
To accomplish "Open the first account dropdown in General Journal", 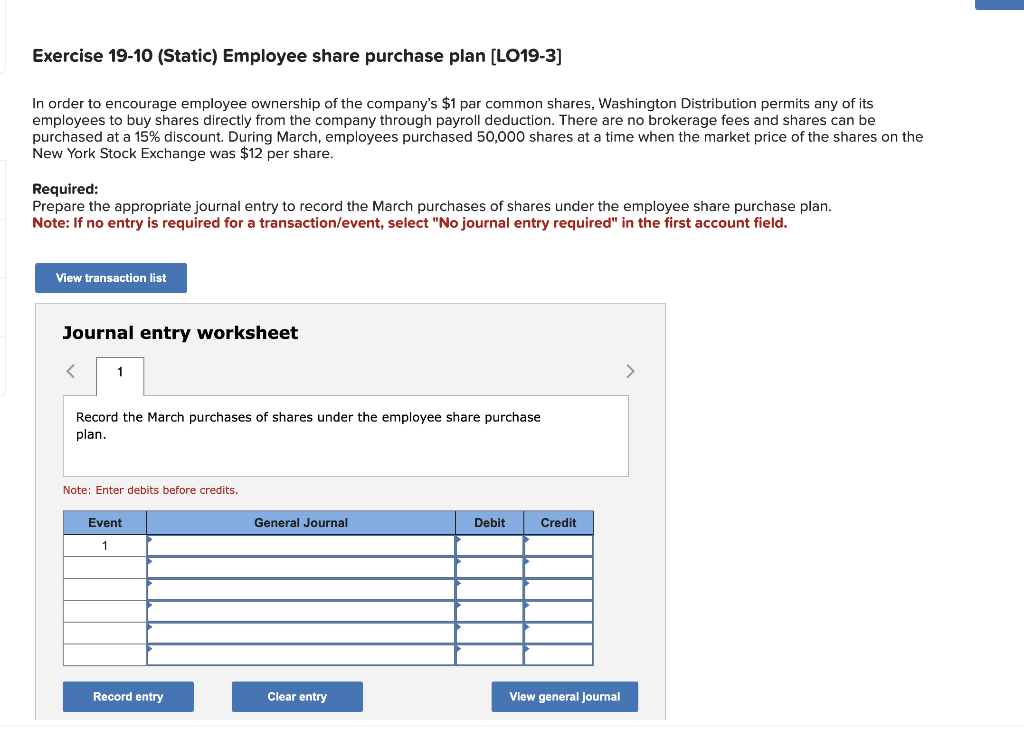I will [x=300, y=544].
